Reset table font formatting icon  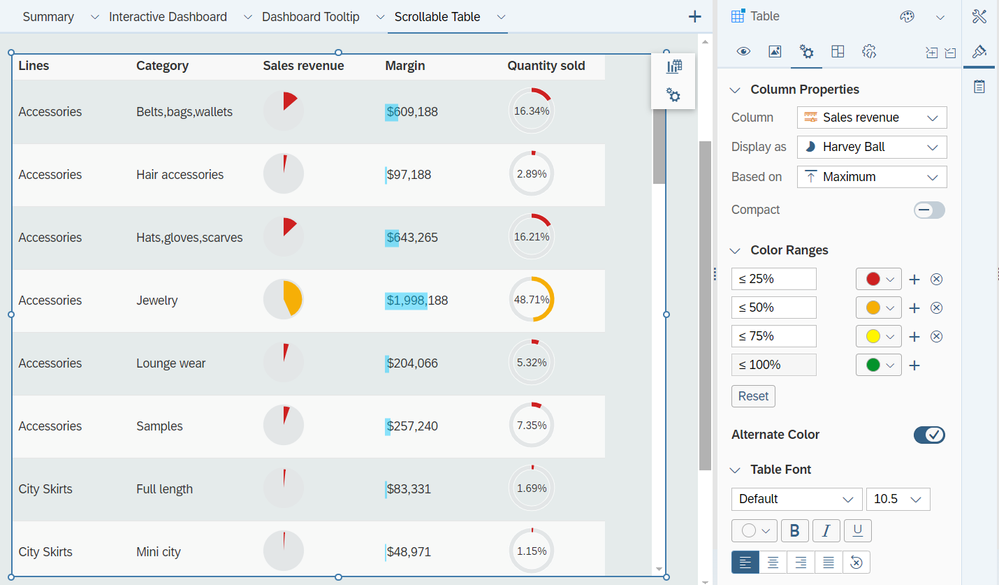click(856, 562)
